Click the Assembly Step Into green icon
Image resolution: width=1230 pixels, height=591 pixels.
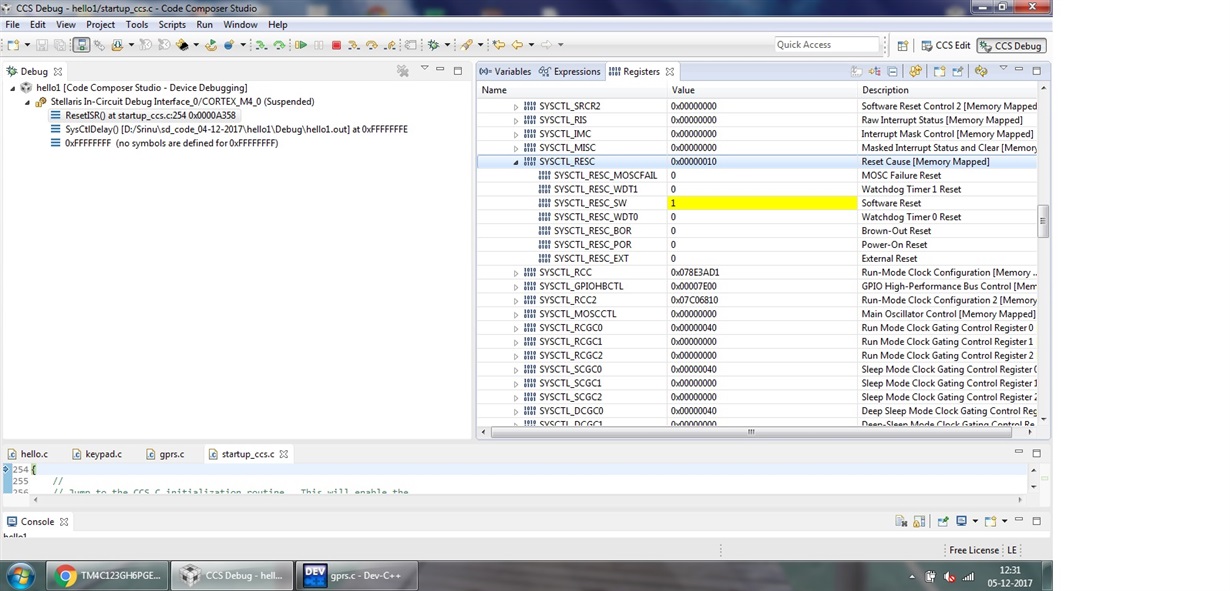261,45
